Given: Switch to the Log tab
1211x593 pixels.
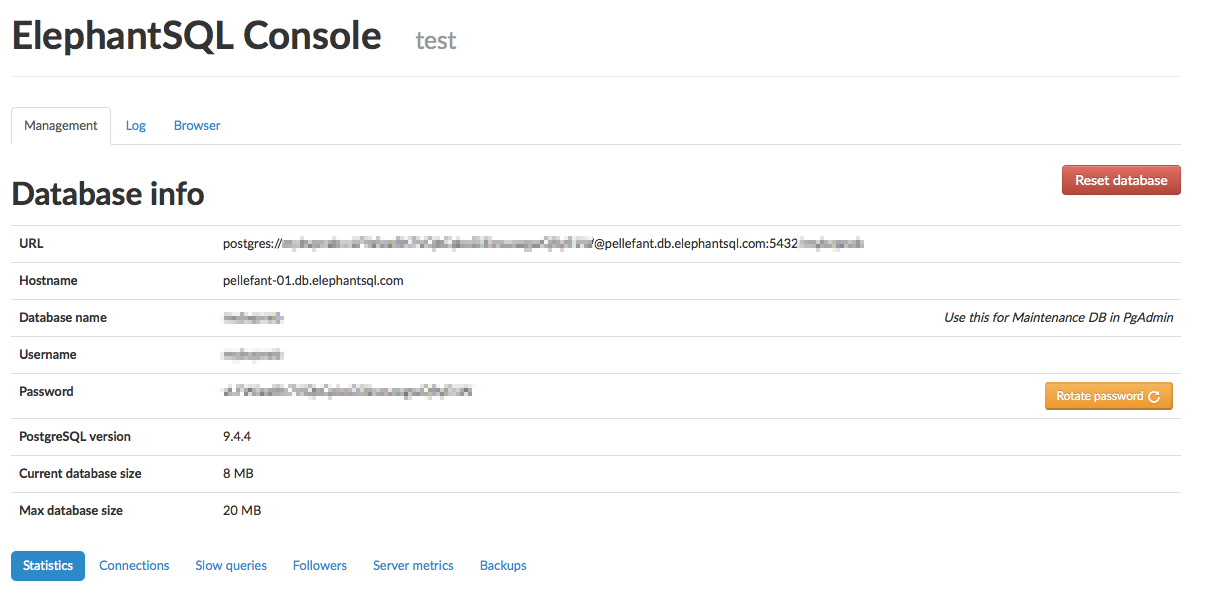Looking at the screenshot, I should (135, 125).
